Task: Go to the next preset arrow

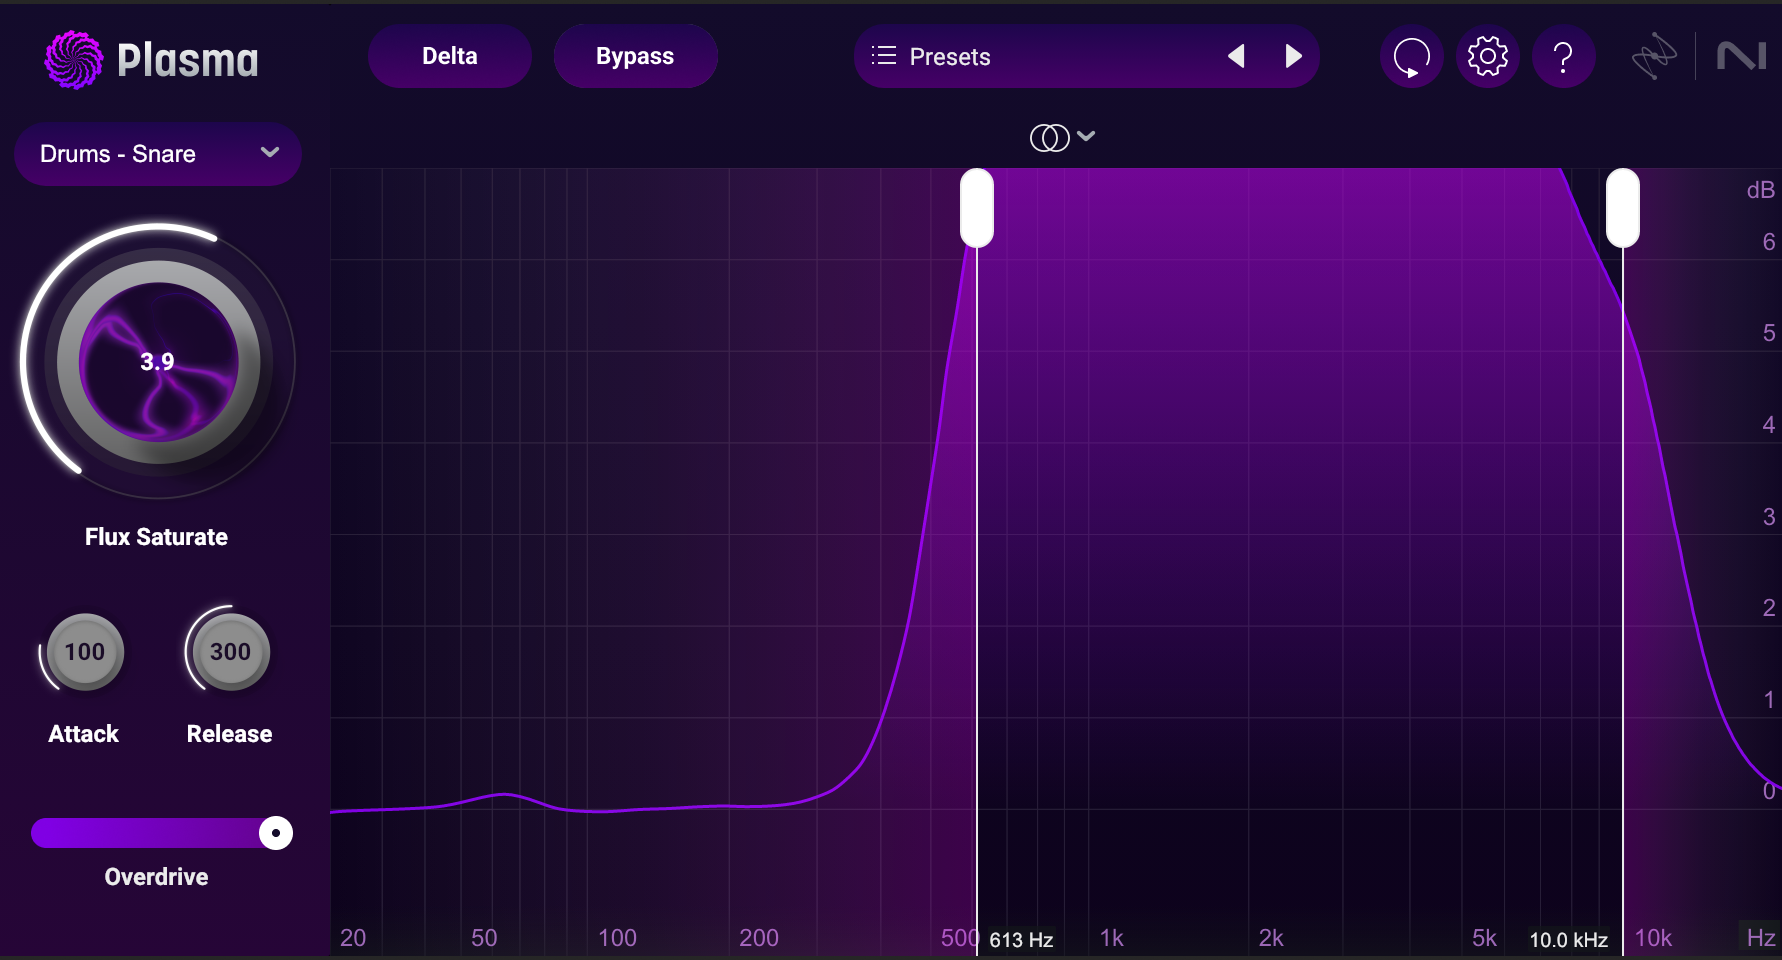Action: click(1293, 56)
